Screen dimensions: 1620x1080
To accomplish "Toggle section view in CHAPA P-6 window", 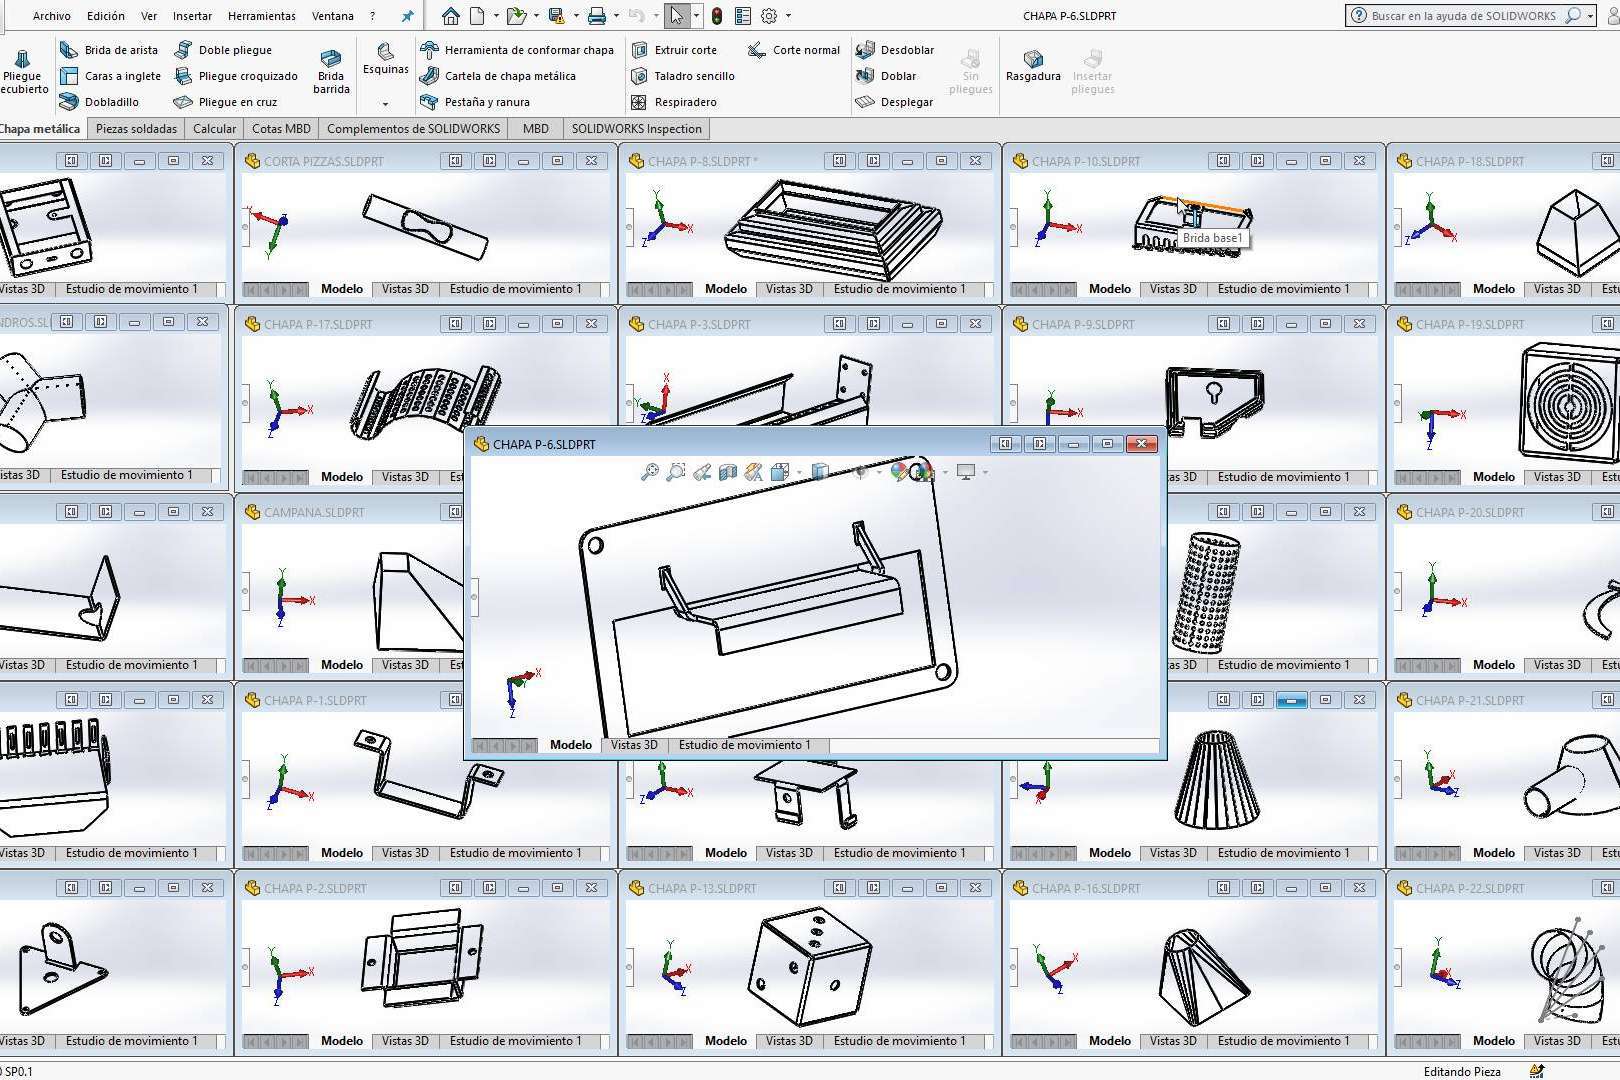I will tap(728, 472).
